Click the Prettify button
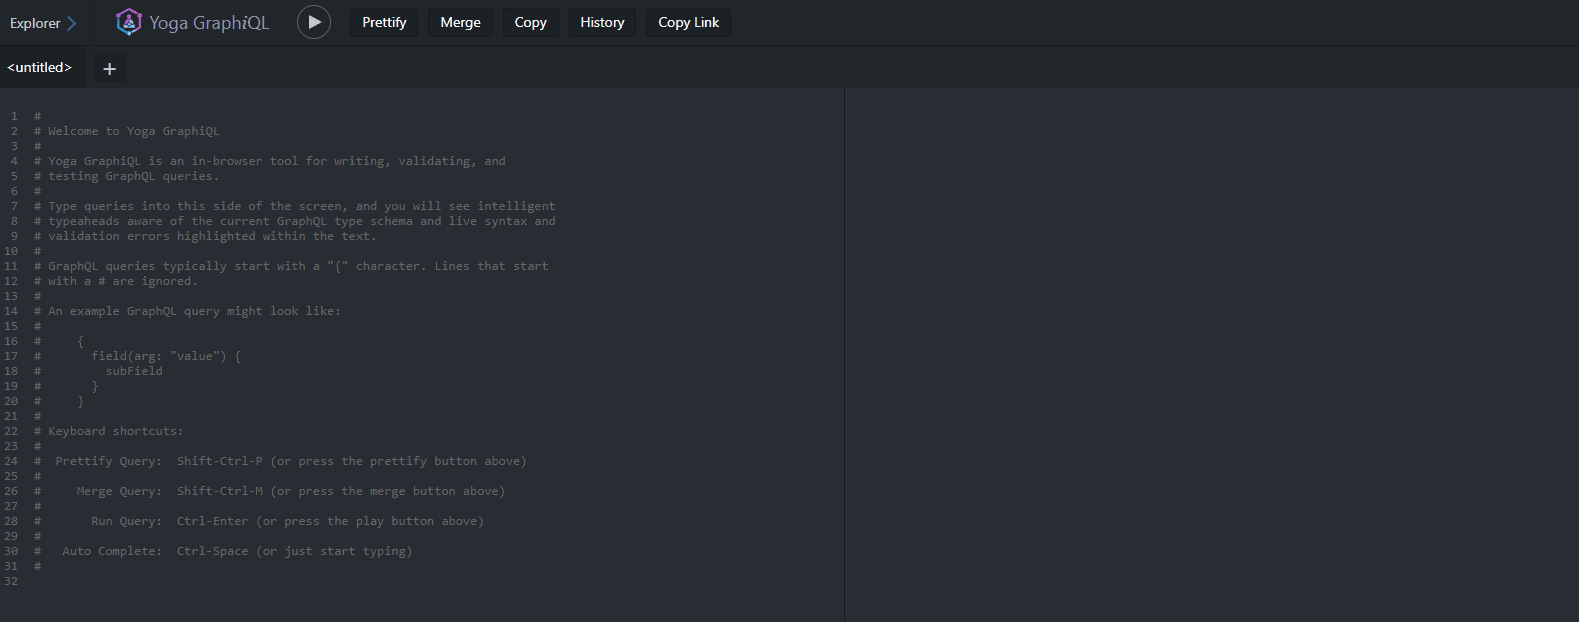 pyautogui.click(x=384, y=22)
